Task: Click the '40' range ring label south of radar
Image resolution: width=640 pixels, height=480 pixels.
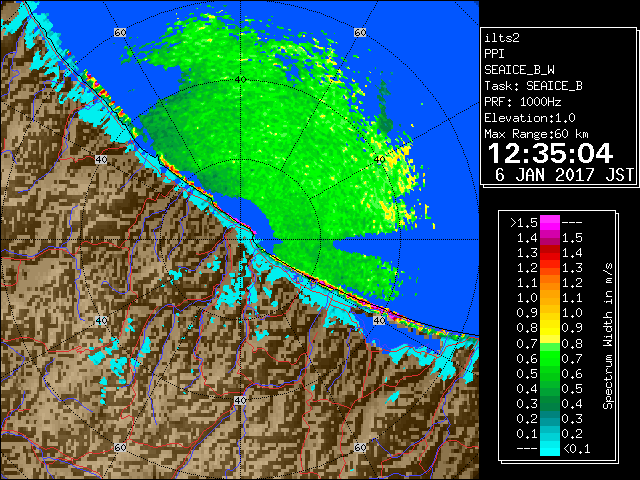Action: pos(240,400)
